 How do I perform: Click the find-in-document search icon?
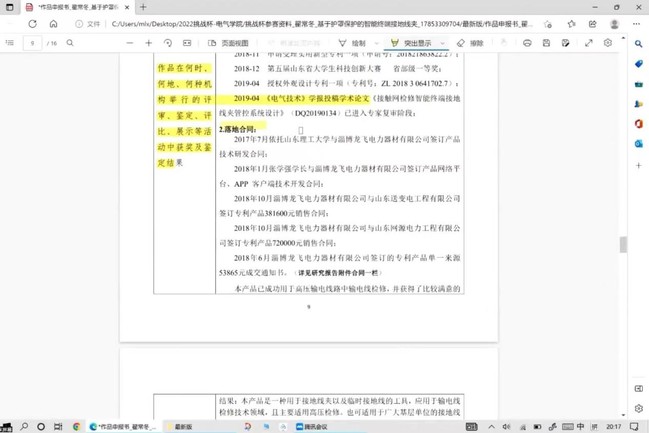(70, 43)
